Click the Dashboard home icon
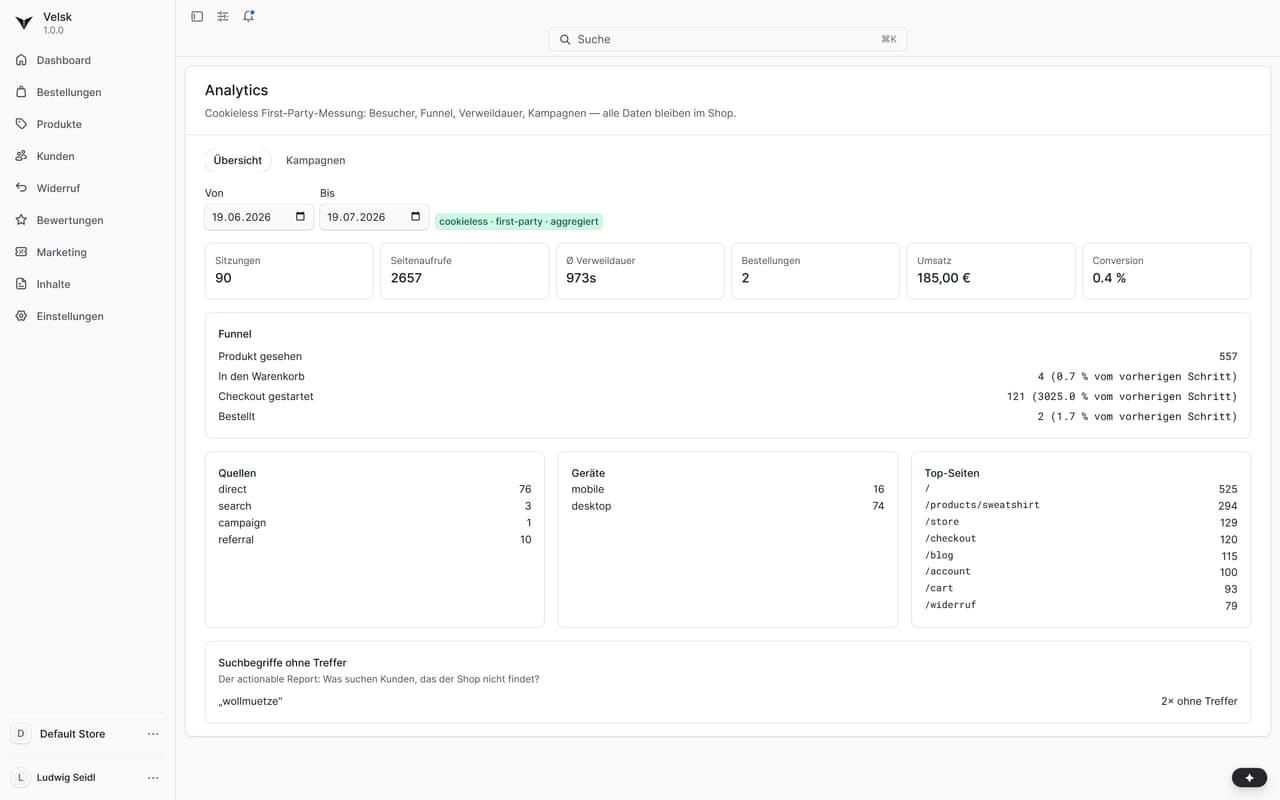The width and height of the screenshot is (1280, 800). [x=21, y=60]
